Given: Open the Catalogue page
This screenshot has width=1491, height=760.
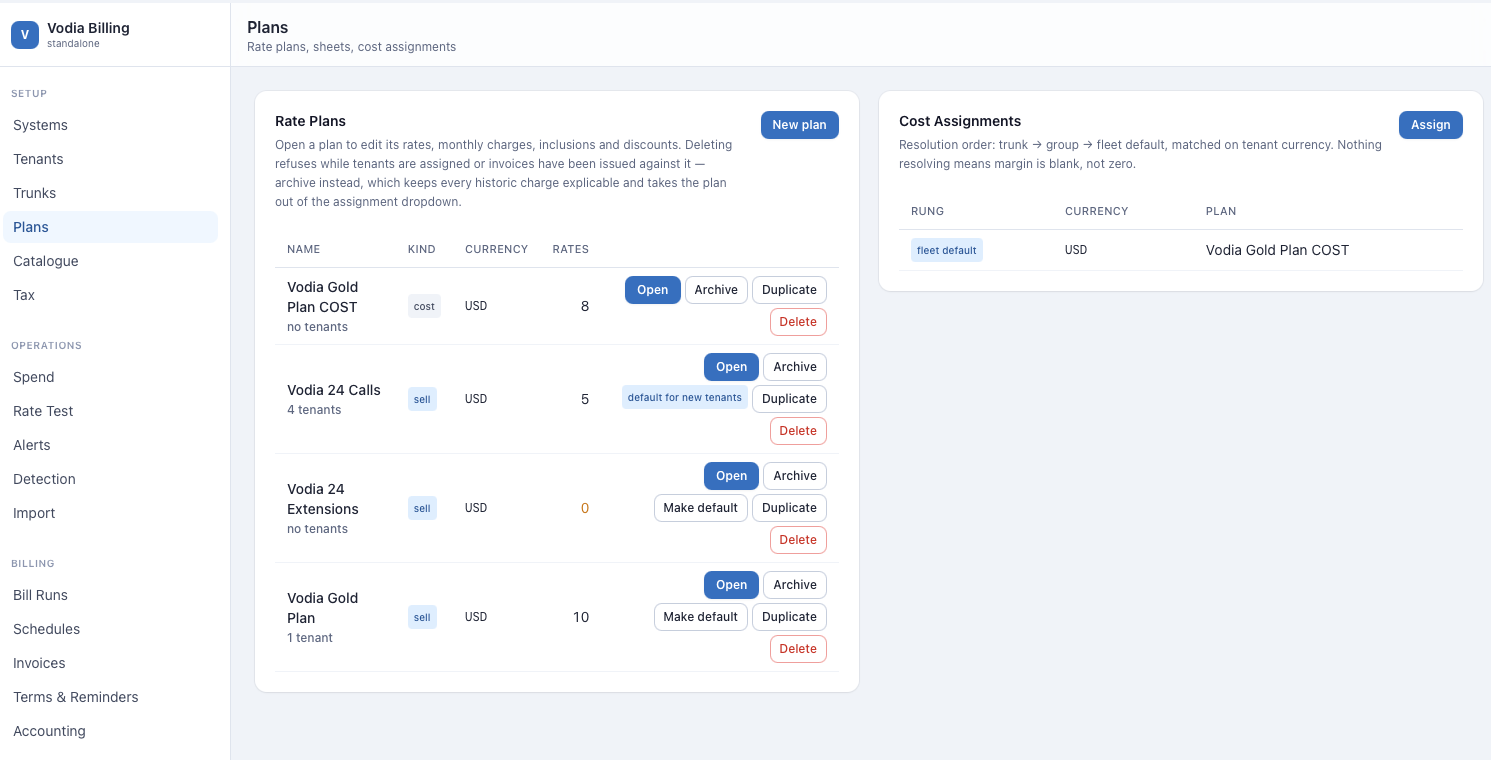Looking at the screenshot, I should [110, 261].
